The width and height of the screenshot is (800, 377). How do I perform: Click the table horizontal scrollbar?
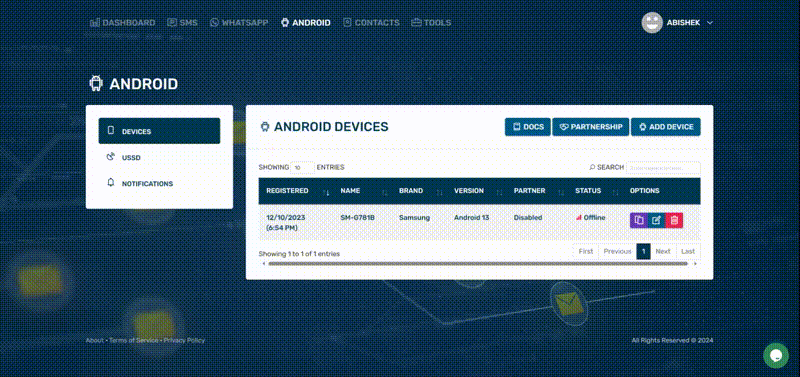coord(478,264)
